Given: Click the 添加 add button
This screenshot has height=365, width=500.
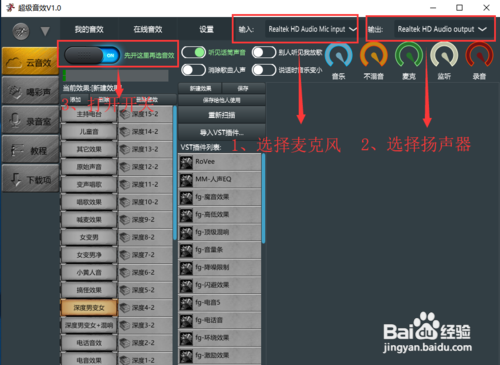Looking at the screenshot, I should click(x=75, y=99).
